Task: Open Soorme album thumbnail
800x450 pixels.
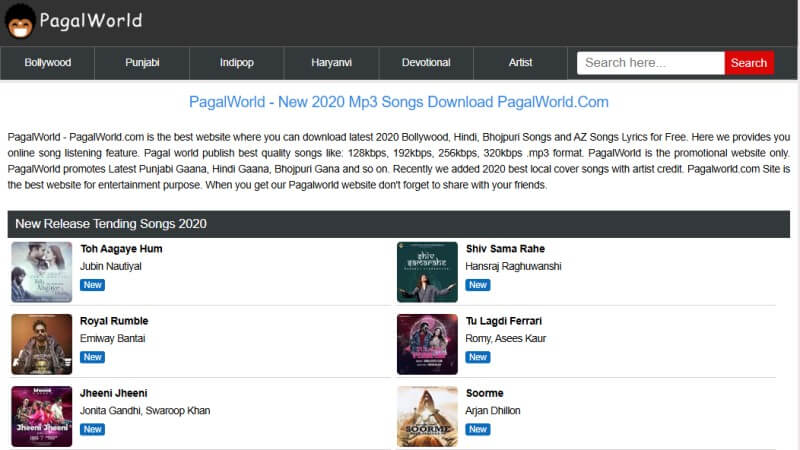Action: [x=428, y=416]
